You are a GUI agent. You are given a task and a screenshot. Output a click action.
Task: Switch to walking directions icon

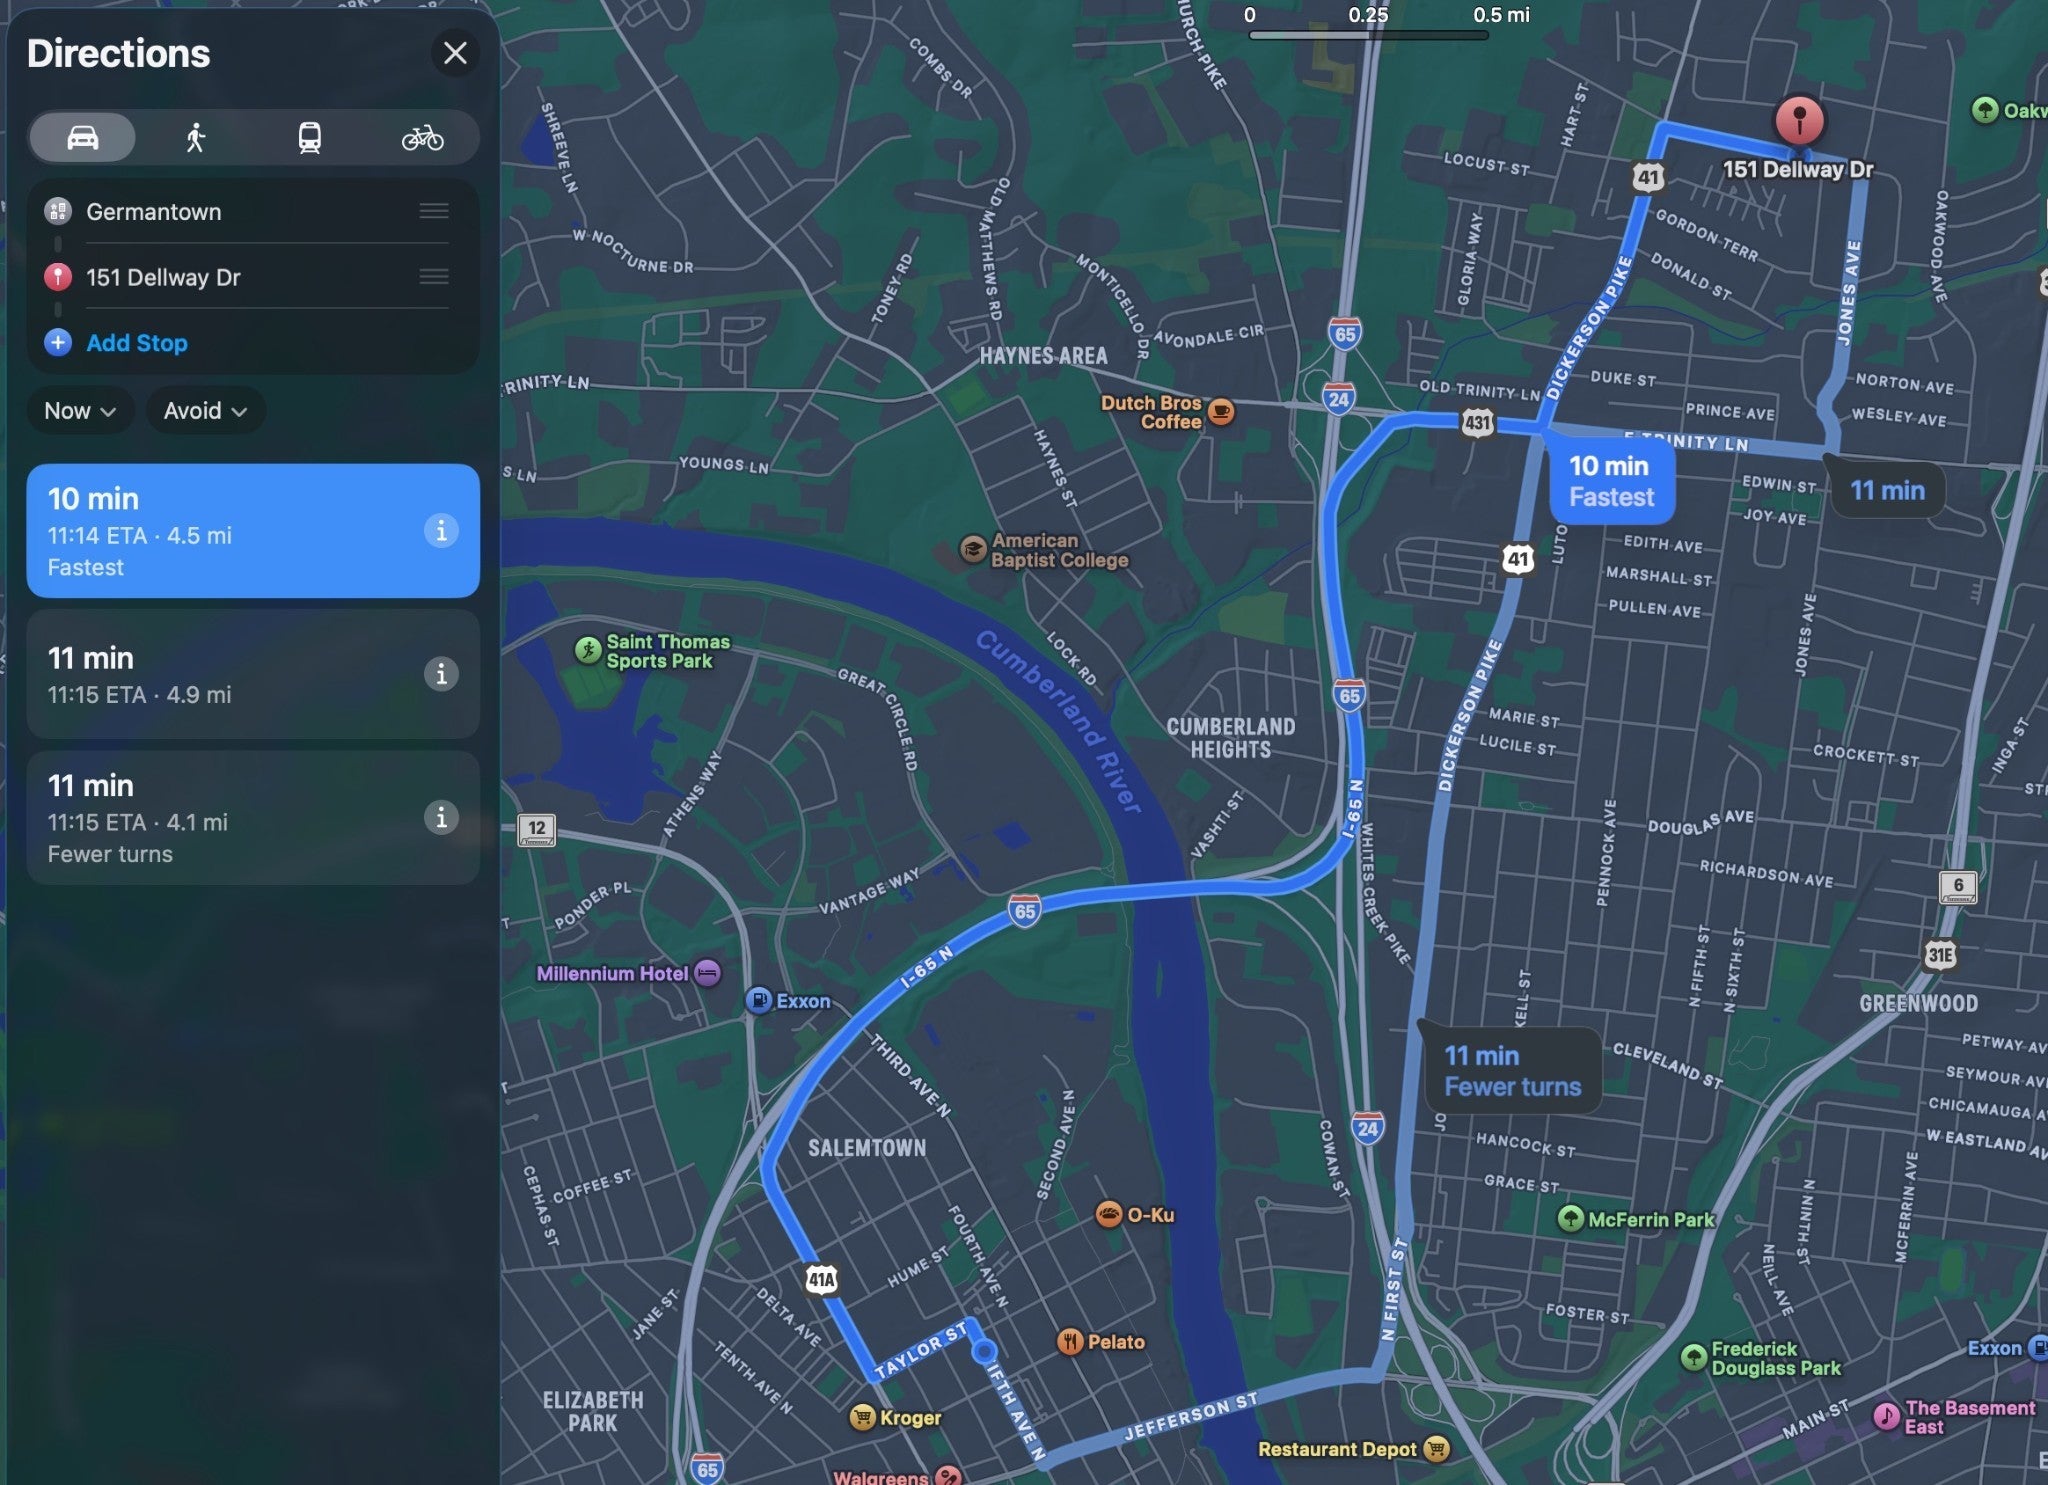pos(196,137)
